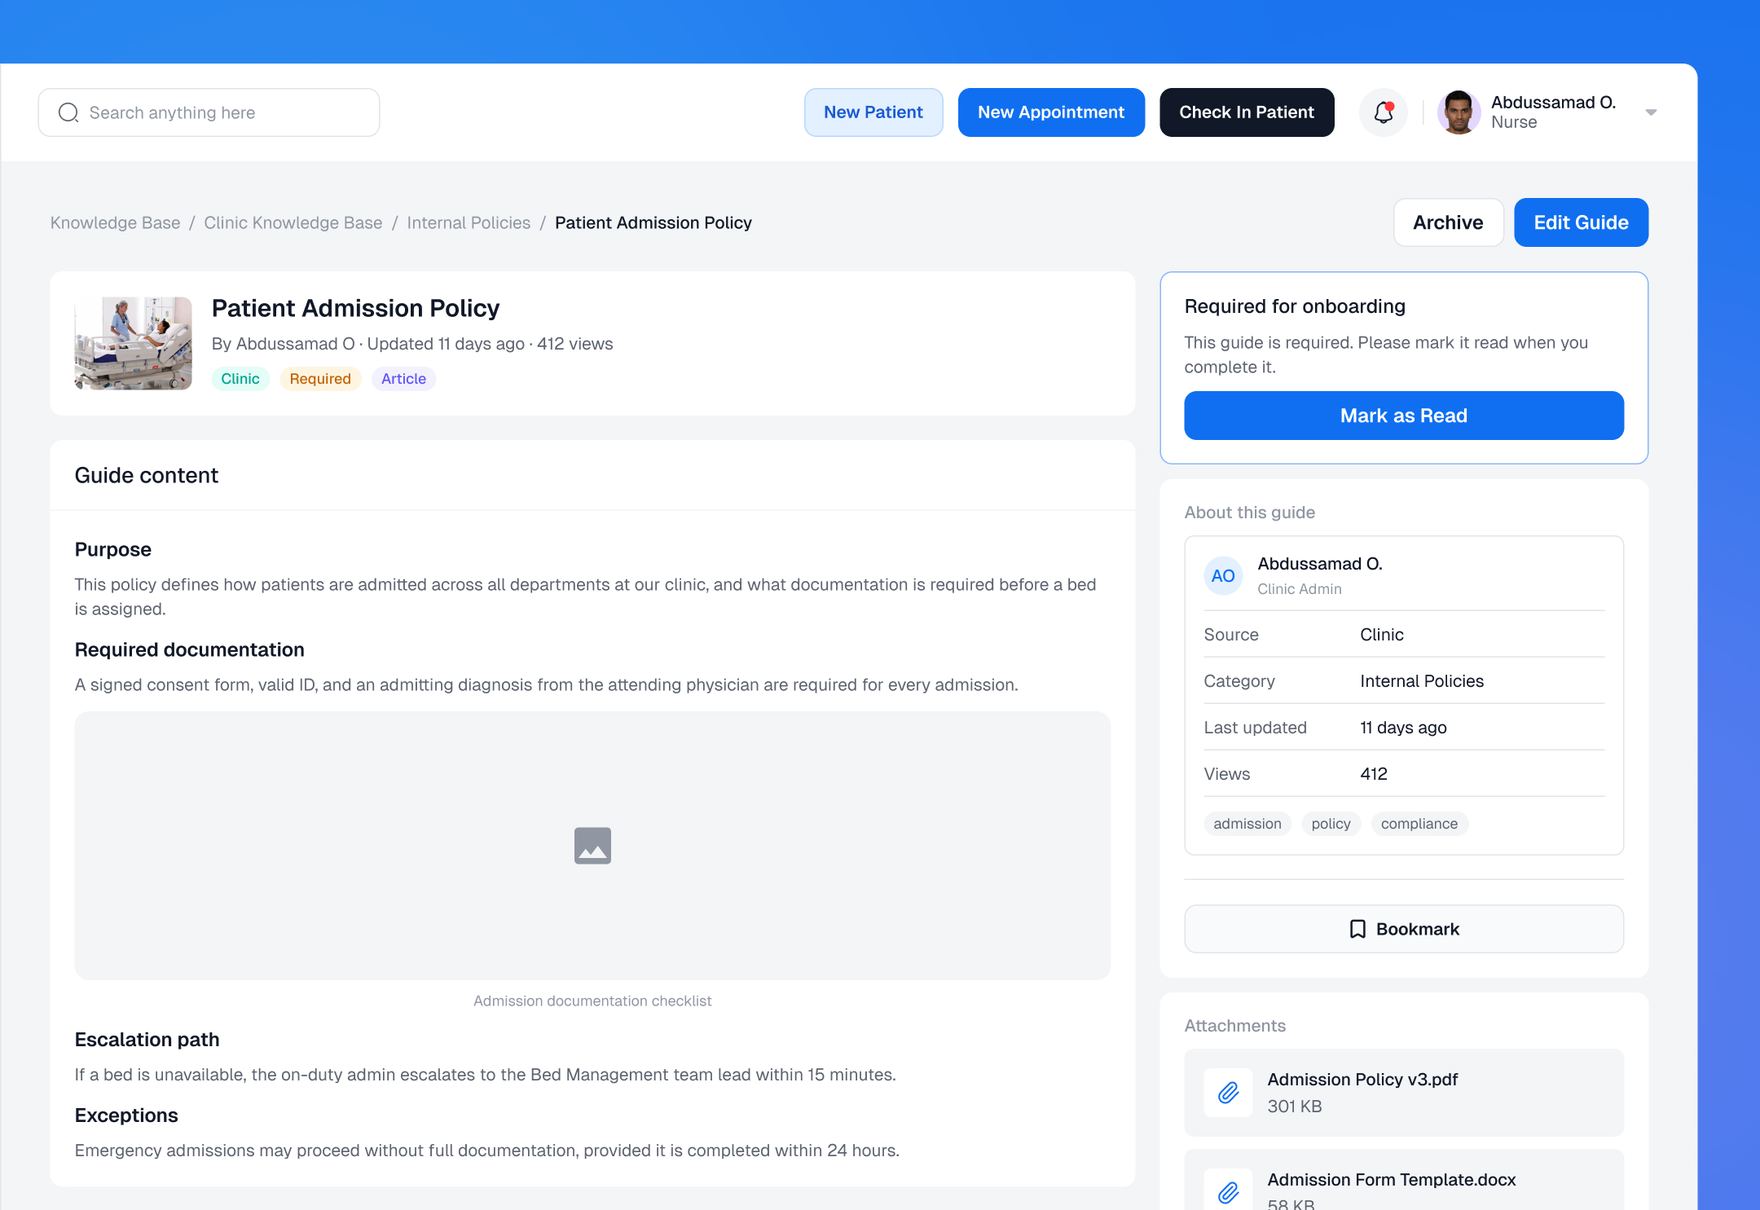Mark the guide as read
Viewport: 1760px width, 1210px height.
click(1404, 415)
